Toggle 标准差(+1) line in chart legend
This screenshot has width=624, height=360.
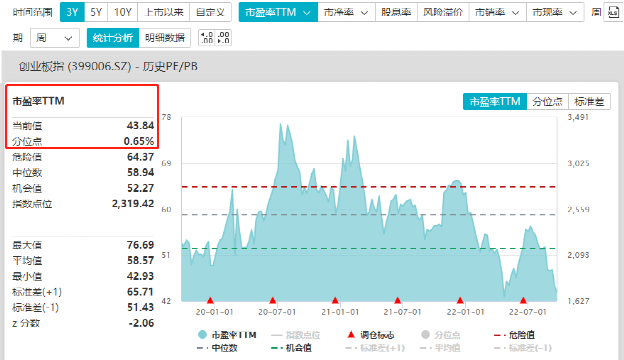pyautogui.click(x=375, y=348)
